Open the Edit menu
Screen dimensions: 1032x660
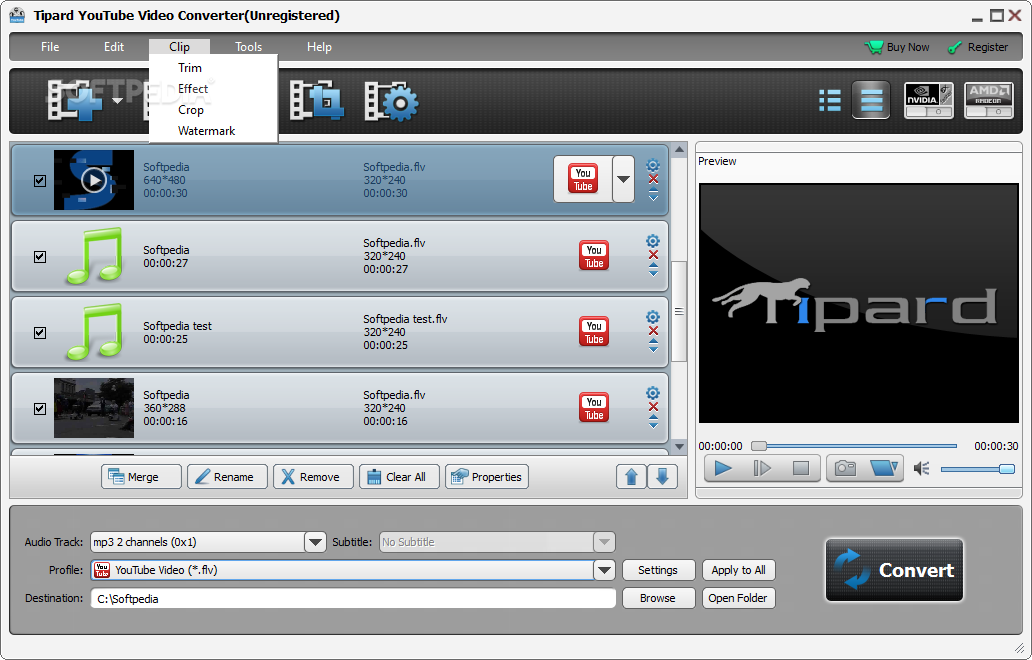(x=114, y=47)
